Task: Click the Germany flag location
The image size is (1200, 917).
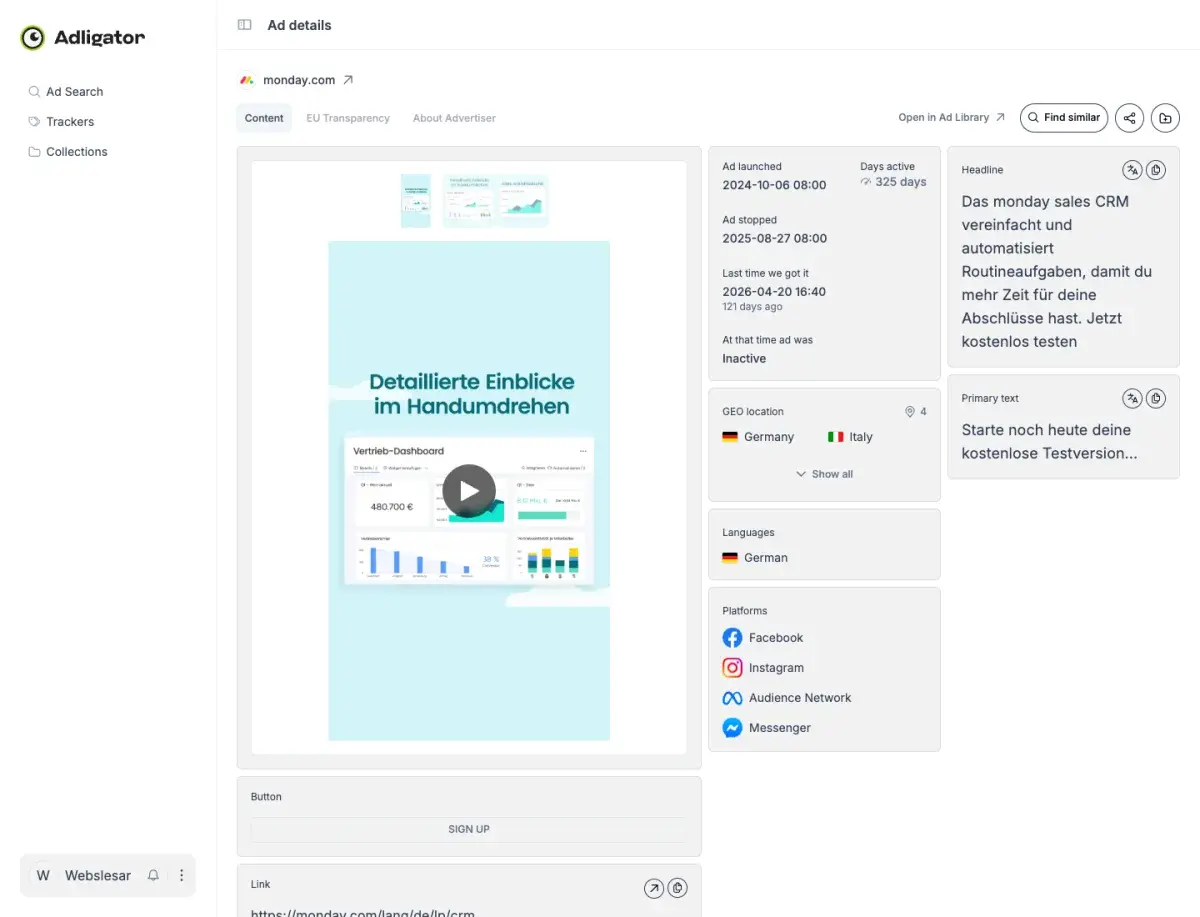Action: 758,437
